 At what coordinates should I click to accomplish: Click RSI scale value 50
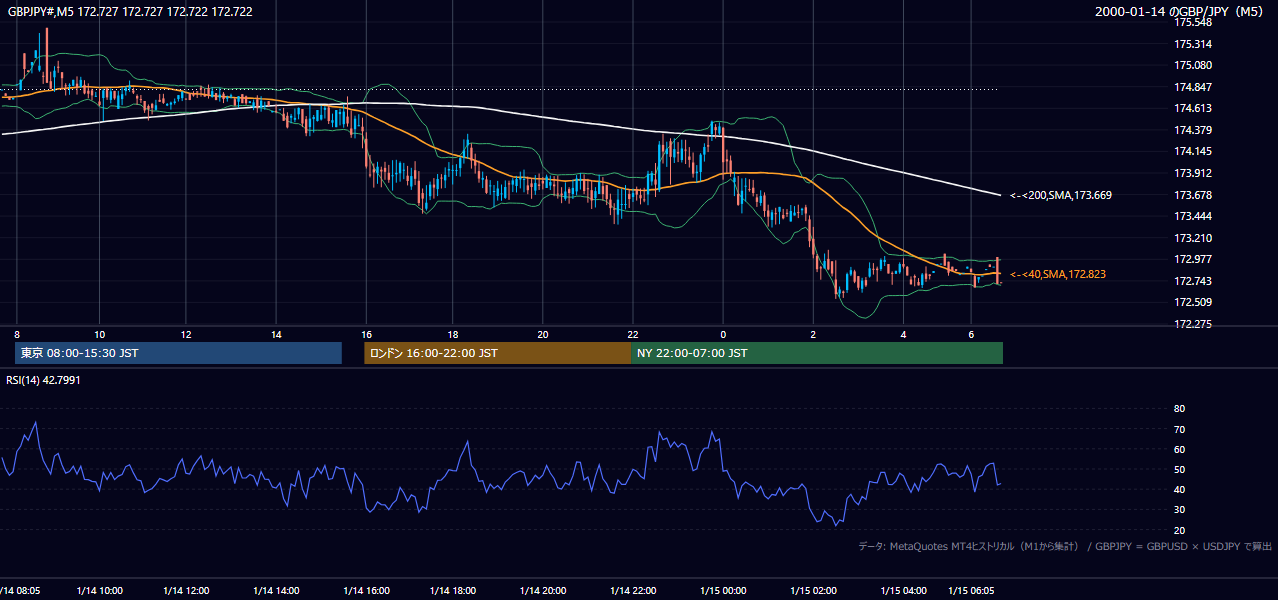point(1179,469)
